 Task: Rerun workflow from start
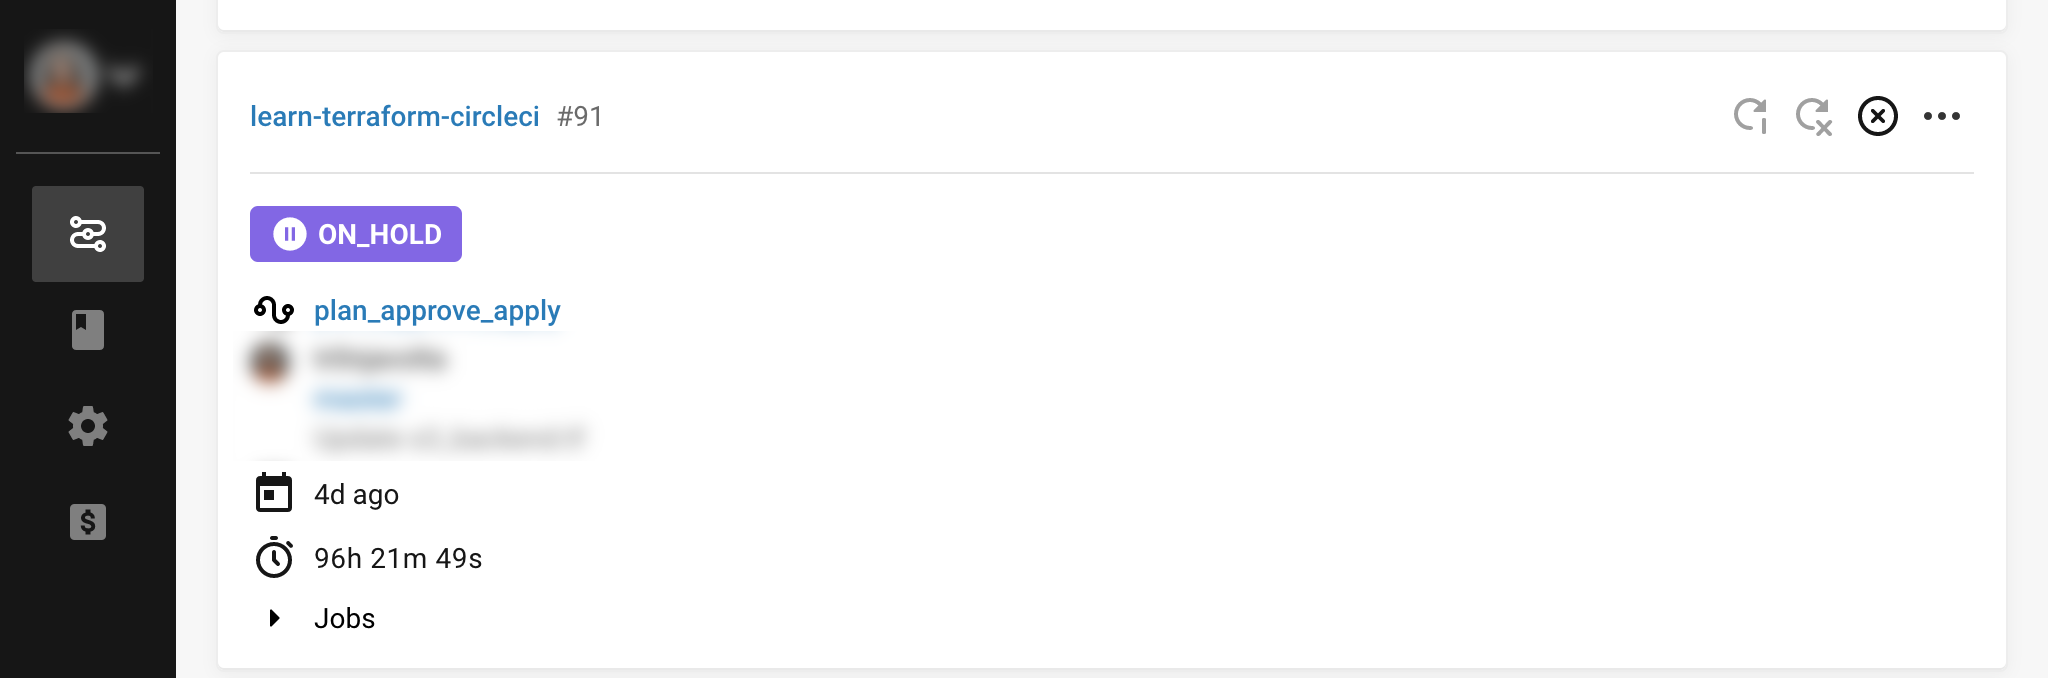click(x=1750, y=116)
